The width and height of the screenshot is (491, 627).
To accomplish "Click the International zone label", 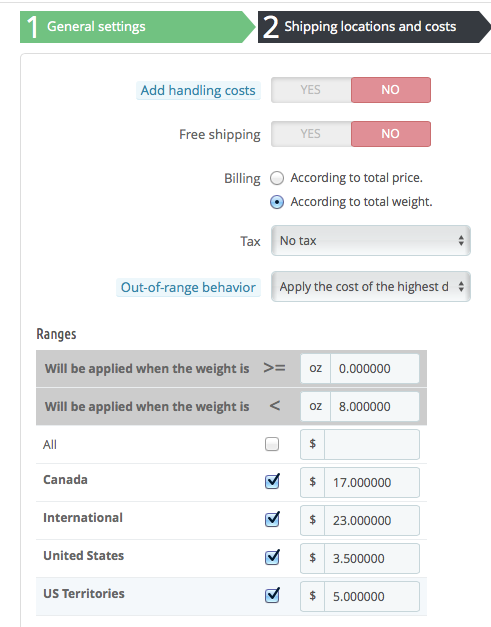I will [83, 517].
